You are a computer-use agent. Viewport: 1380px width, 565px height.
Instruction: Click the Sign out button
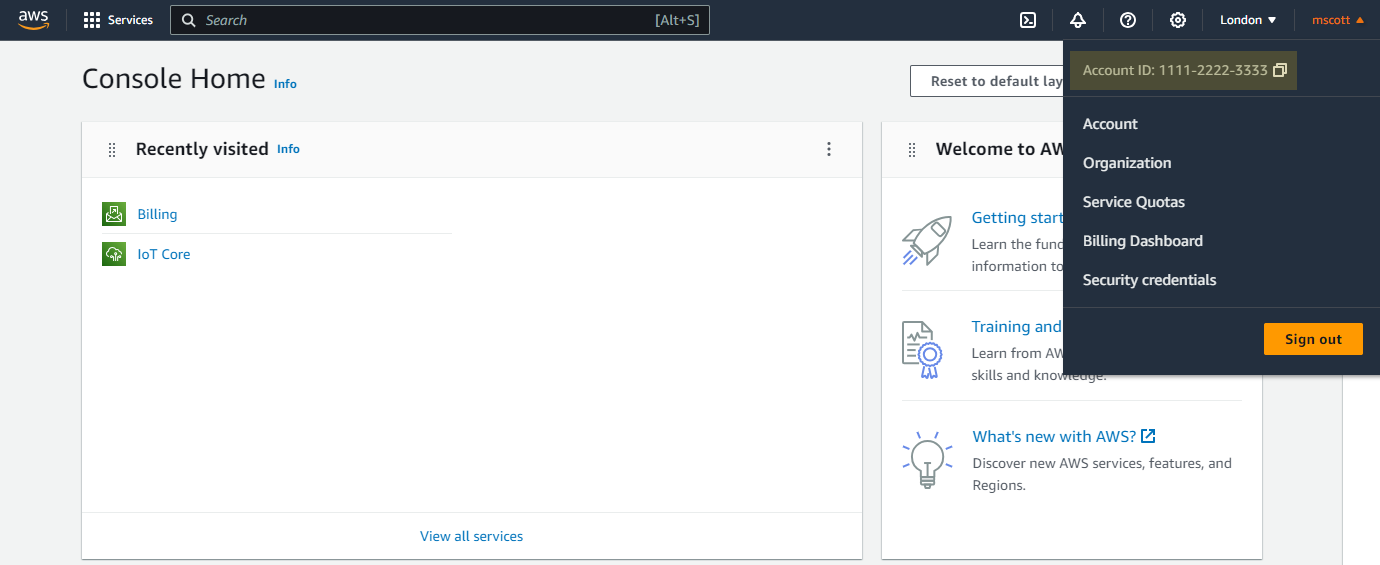(1313, 339)
